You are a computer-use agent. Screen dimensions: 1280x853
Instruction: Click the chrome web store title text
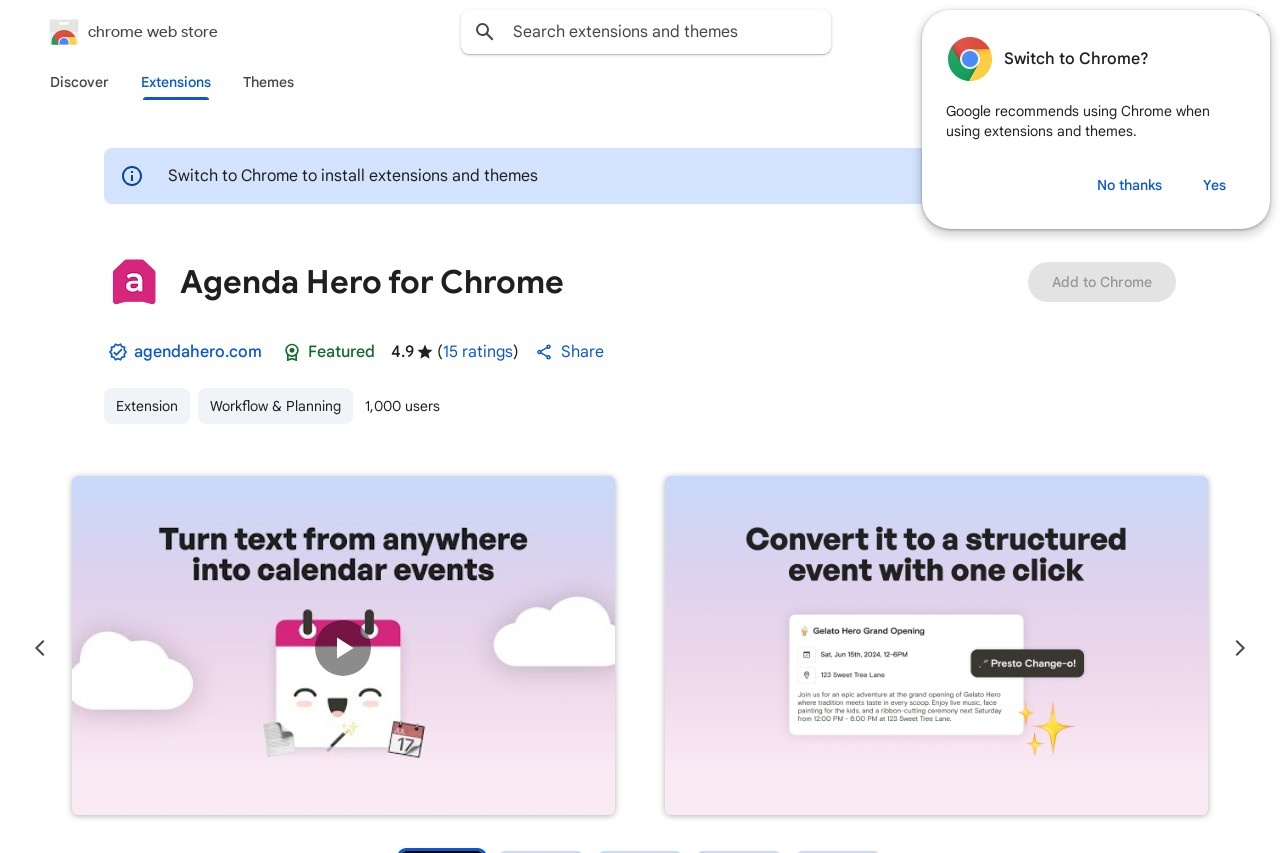point(153,32)
